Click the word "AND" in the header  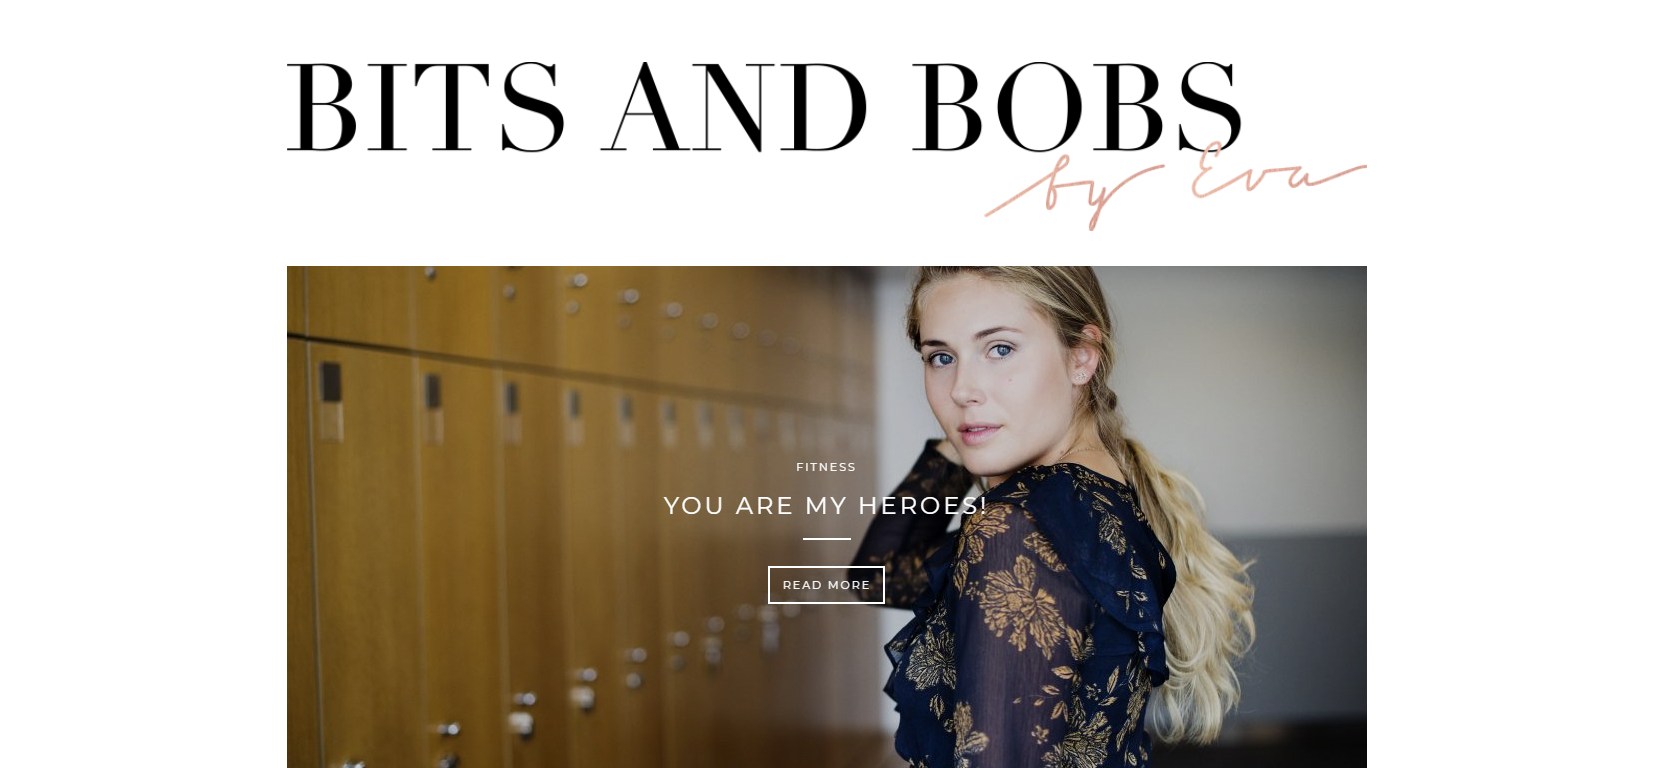(735, 106)
